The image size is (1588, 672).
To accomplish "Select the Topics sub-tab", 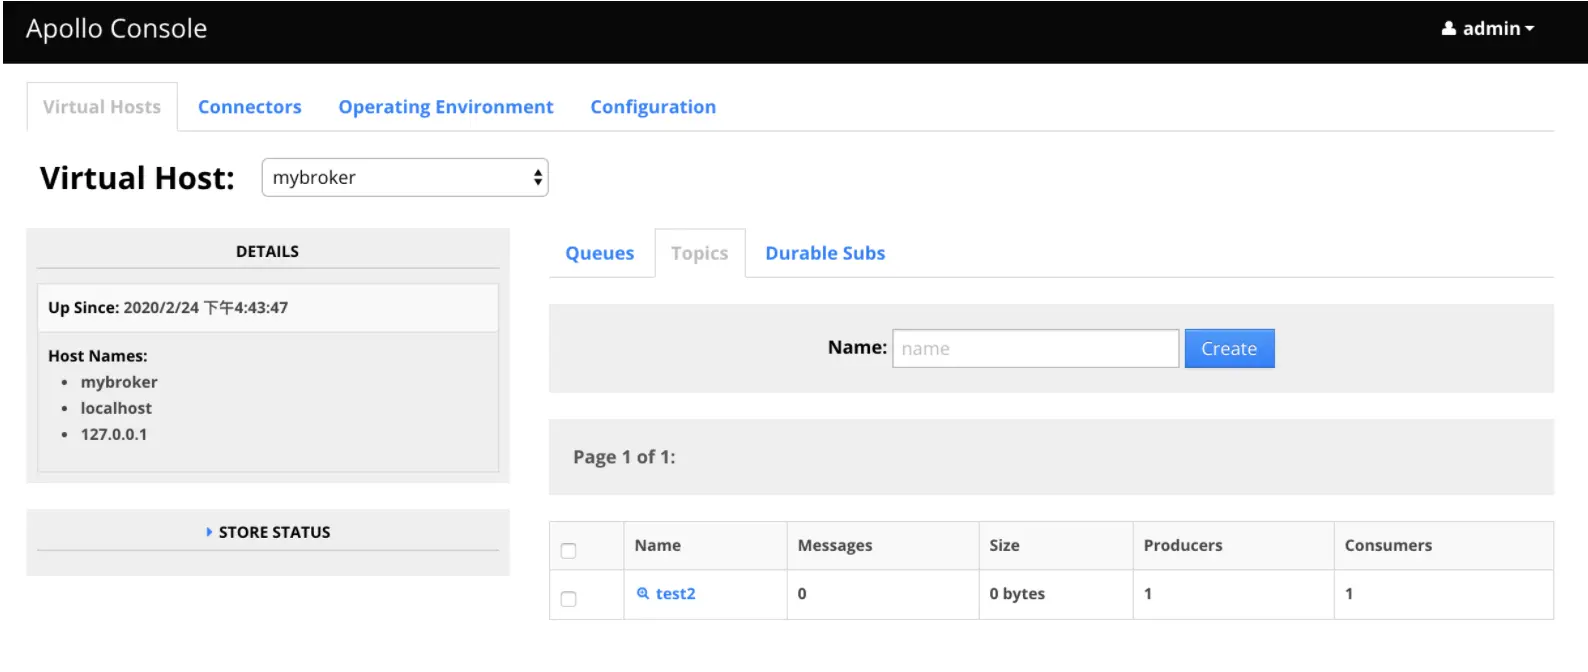I will [x=699, y=253].
